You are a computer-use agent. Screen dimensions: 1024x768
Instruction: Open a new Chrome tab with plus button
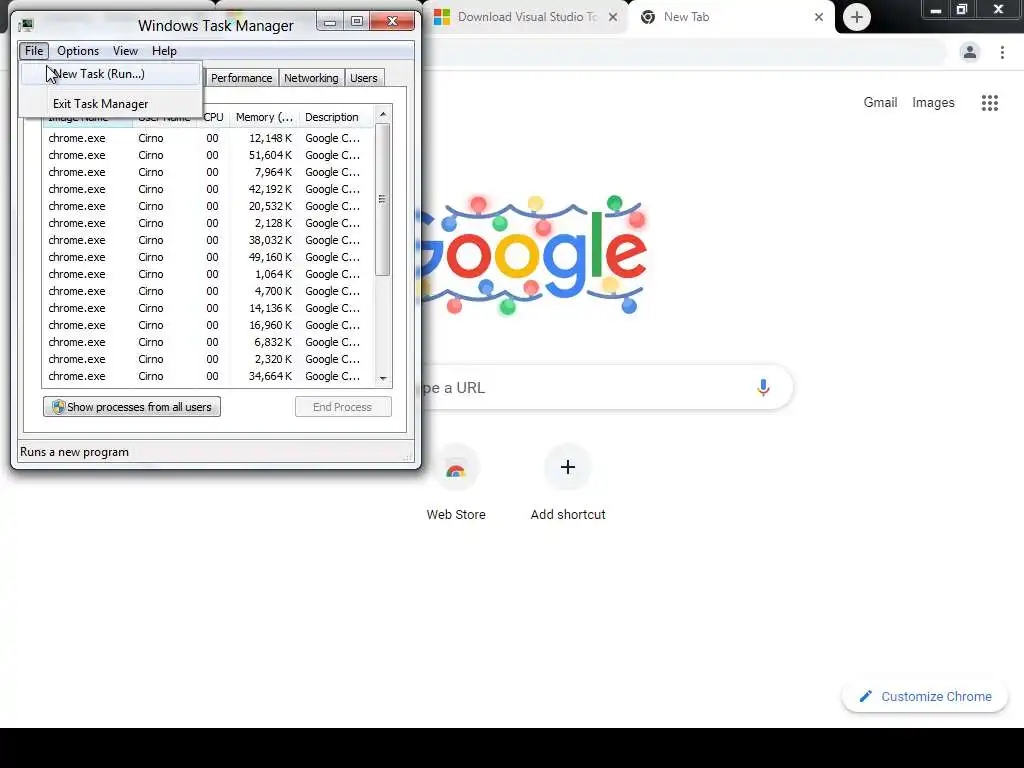click(857, 17)
